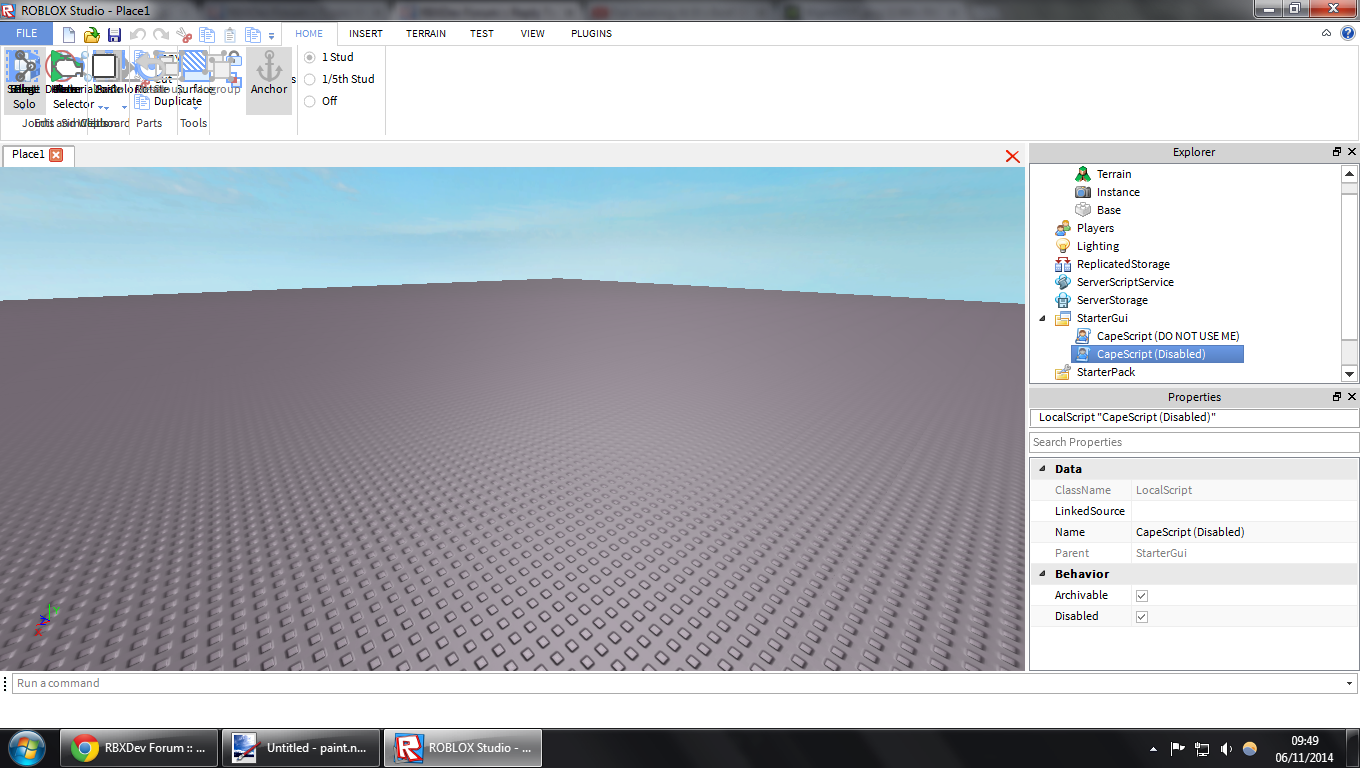Select the ServerStorage label in the tree
Screen dimensions: 1360x768
point(1112,300)
